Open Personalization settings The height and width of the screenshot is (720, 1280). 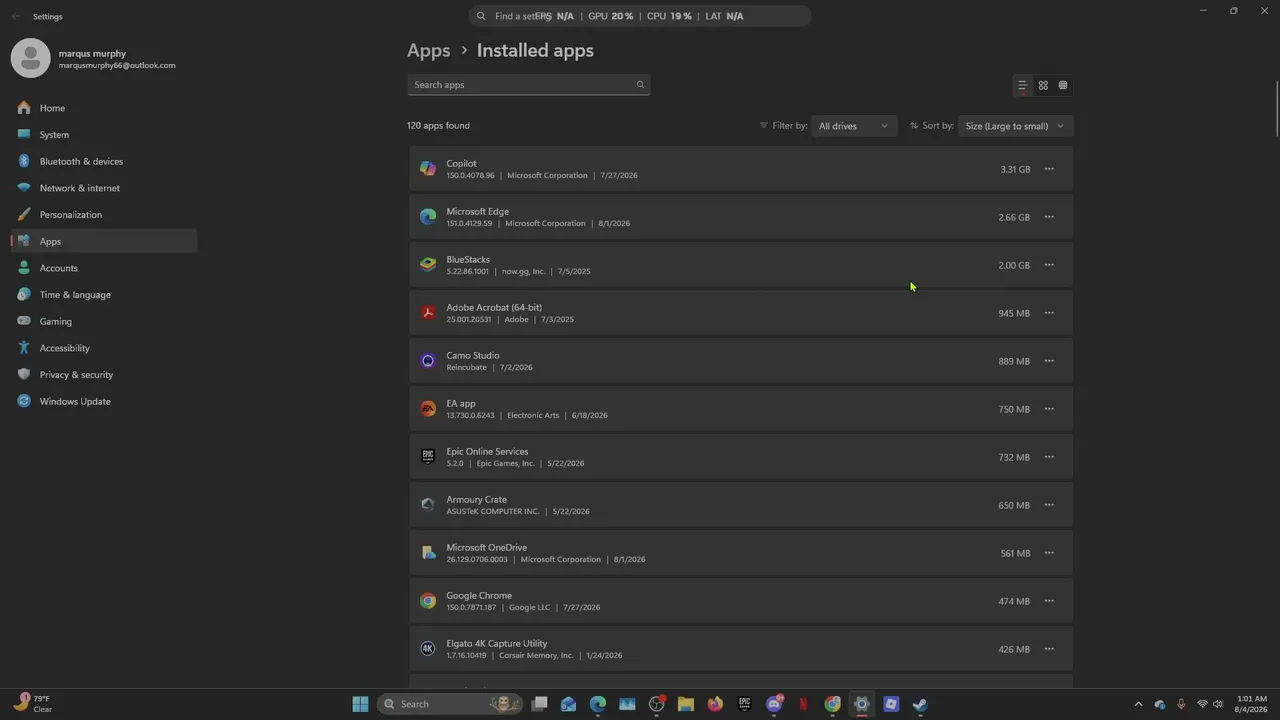tap(104, 215)
